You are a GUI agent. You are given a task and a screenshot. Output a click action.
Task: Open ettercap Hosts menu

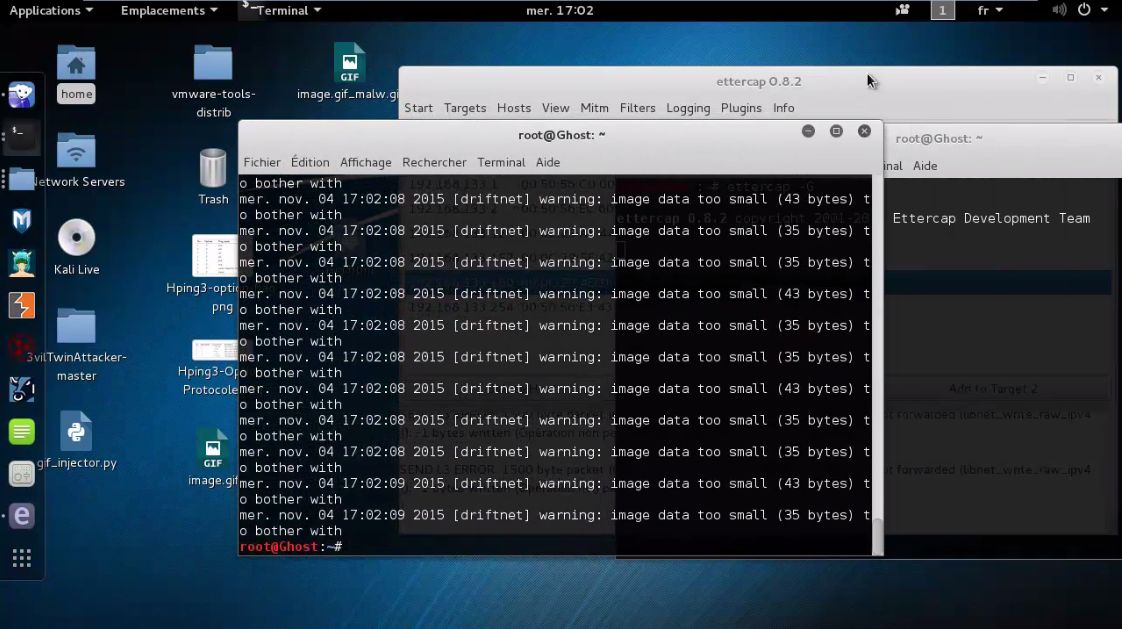(x=514, y=108)
